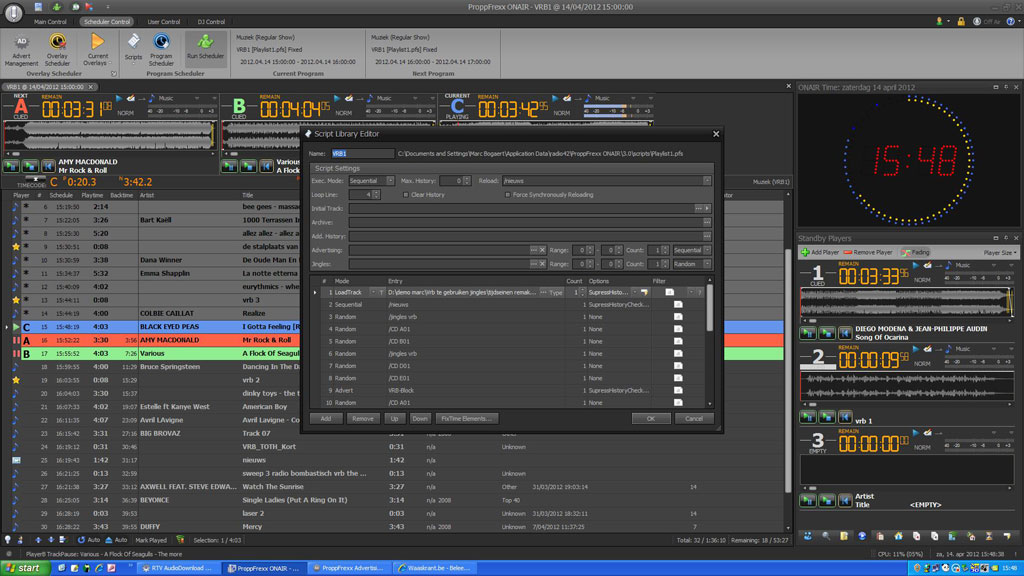Image resolution: width=1024 pixels, height=576 pixels.
Task: Open Advert Management
Action: coord(22,50)
